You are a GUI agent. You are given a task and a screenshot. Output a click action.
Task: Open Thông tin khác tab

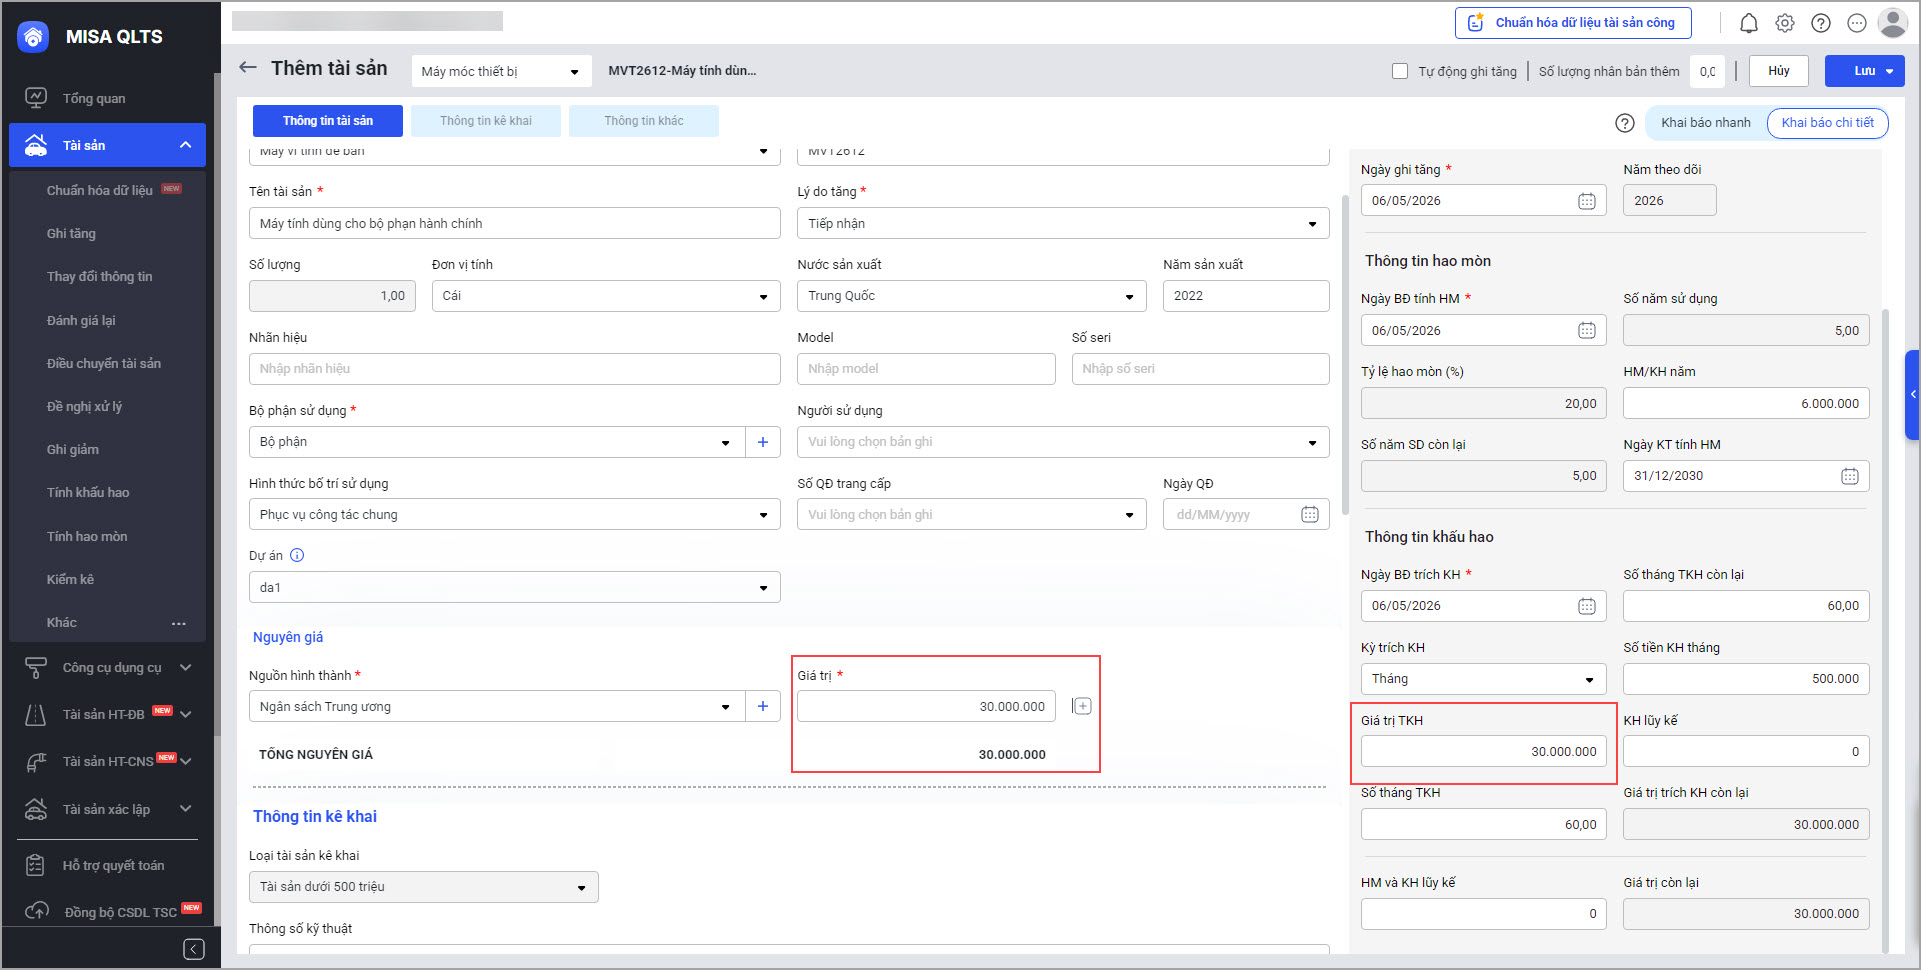tap(643, 121)
